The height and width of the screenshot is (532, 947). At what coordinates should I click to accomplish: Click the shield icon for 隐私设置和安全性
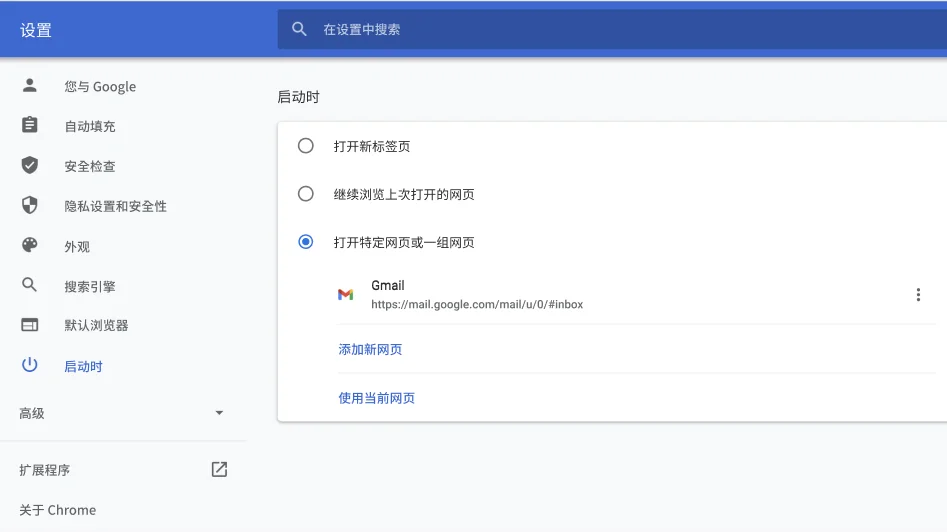[30, 206]
